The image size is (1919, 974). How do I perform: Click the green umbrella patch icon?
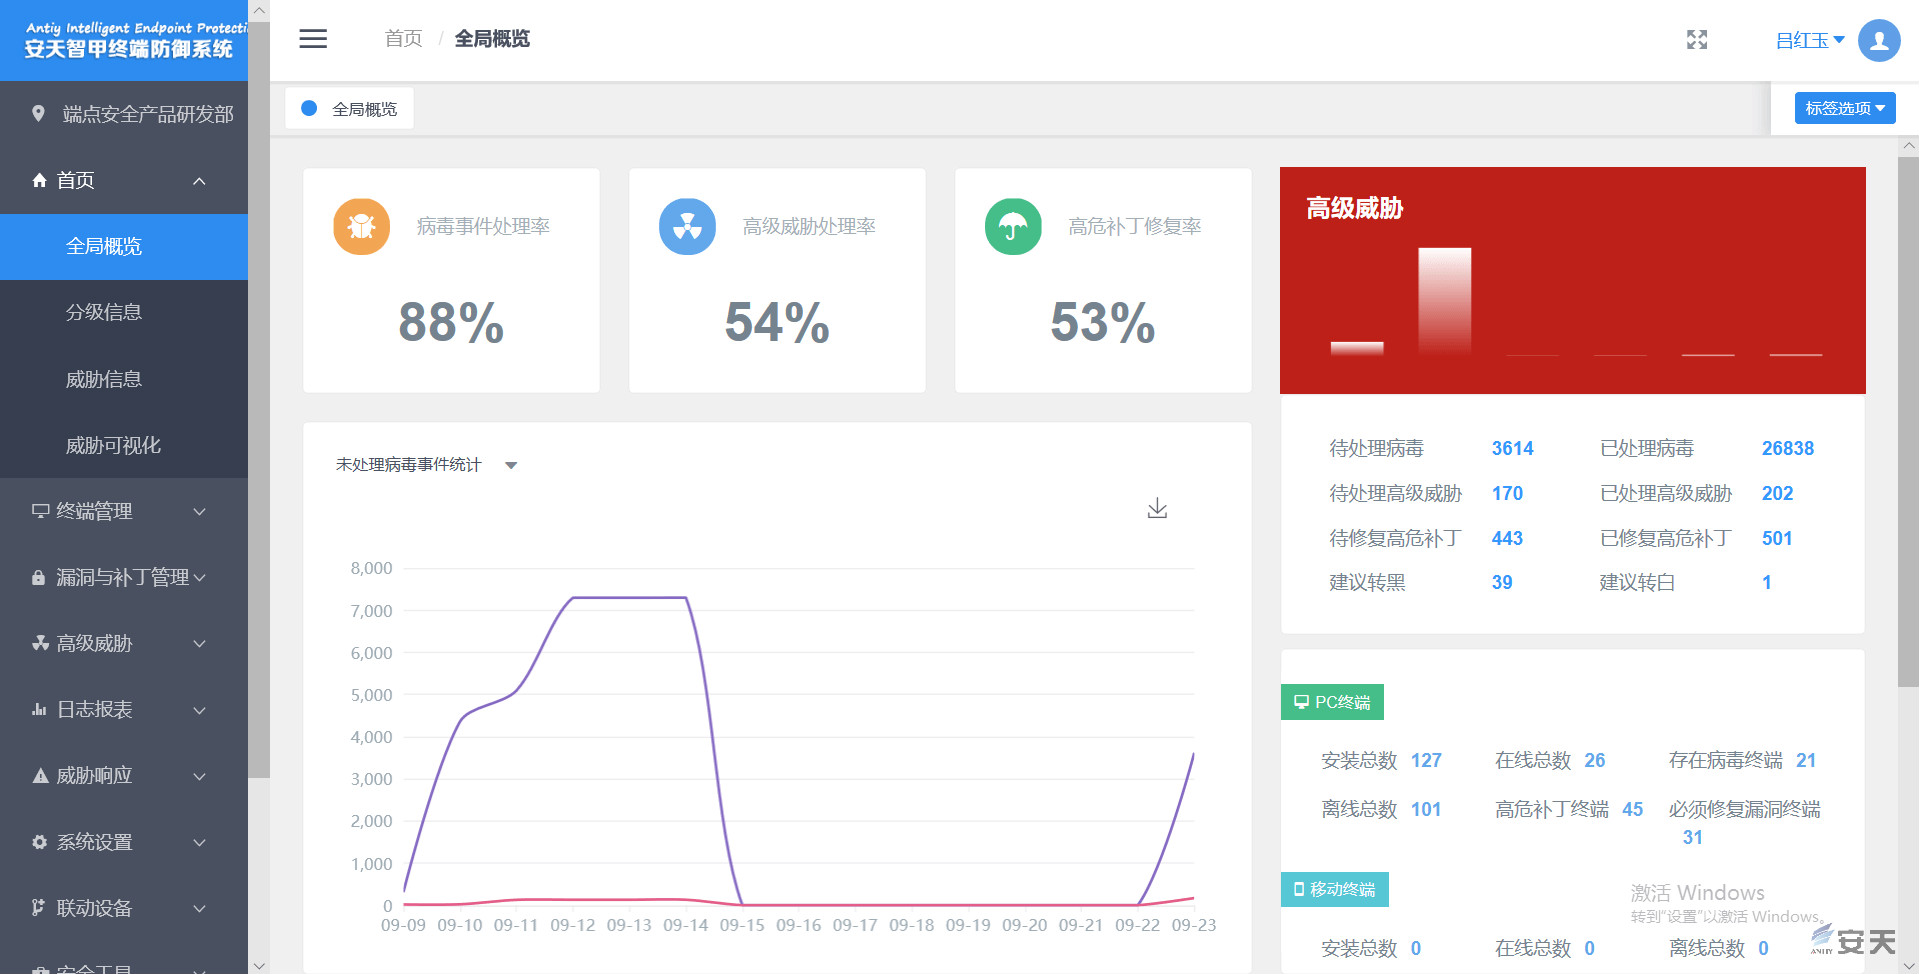click(1013, 227)
